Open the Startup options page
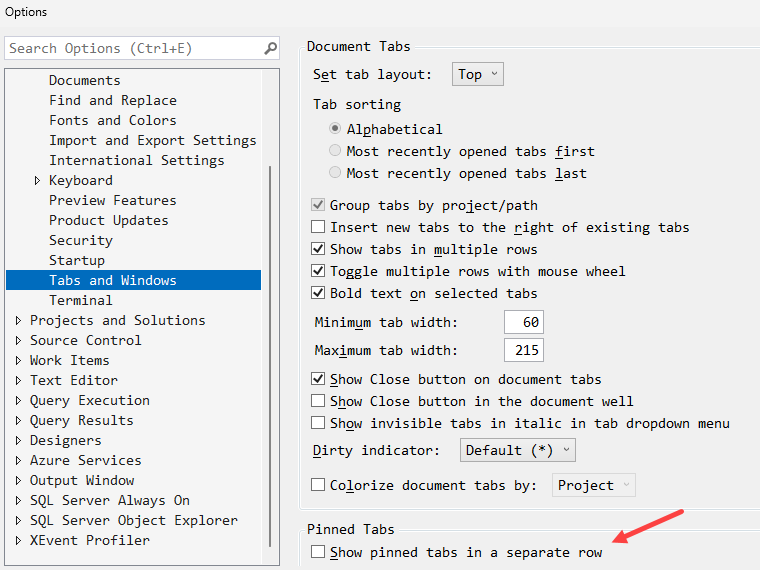The height and width of the screenshot is (570, 760). pyautogui.click(x=77, y=260)
